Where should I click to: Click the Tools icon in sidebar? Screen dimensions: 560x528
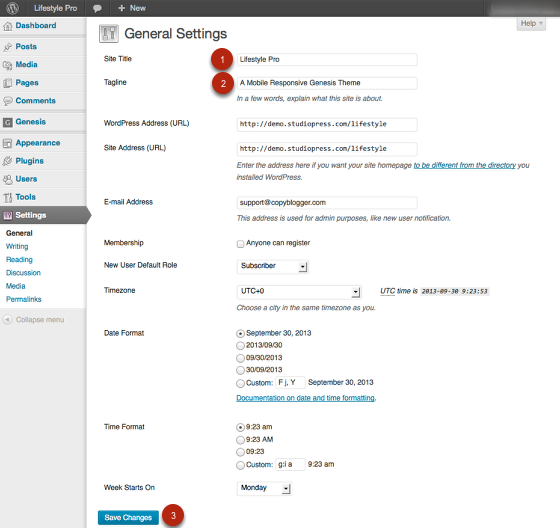click(8, 197)
